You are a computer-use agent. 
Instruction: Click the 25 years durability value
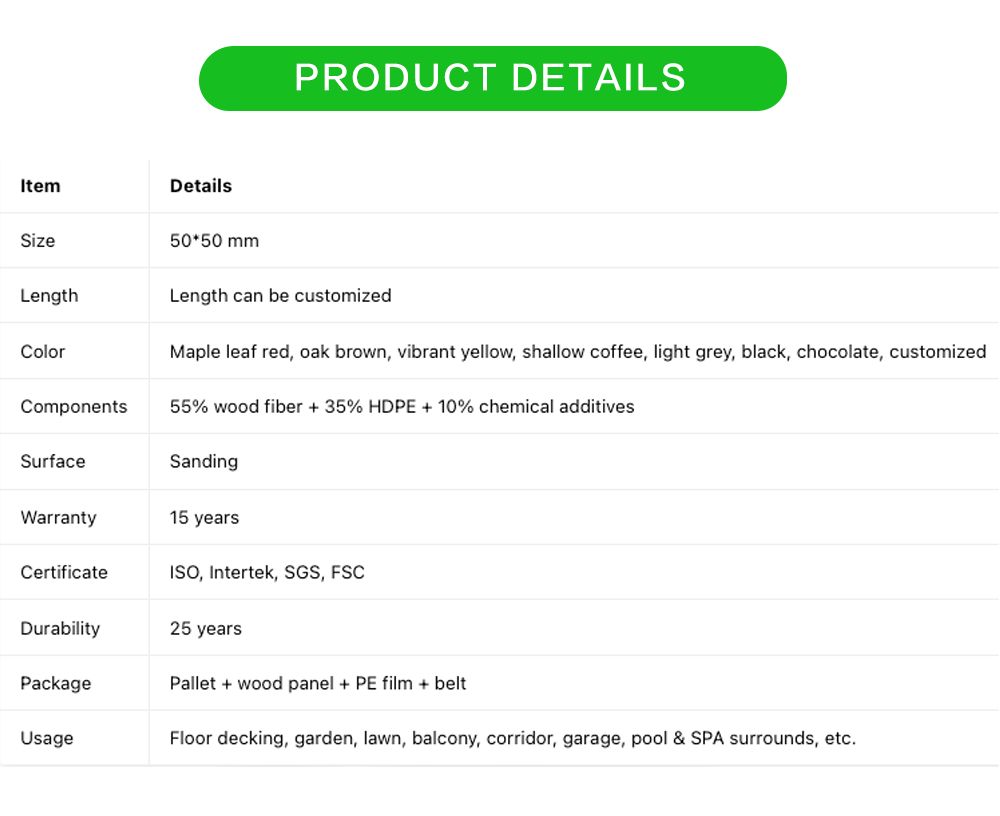click(x=206, y=629)
